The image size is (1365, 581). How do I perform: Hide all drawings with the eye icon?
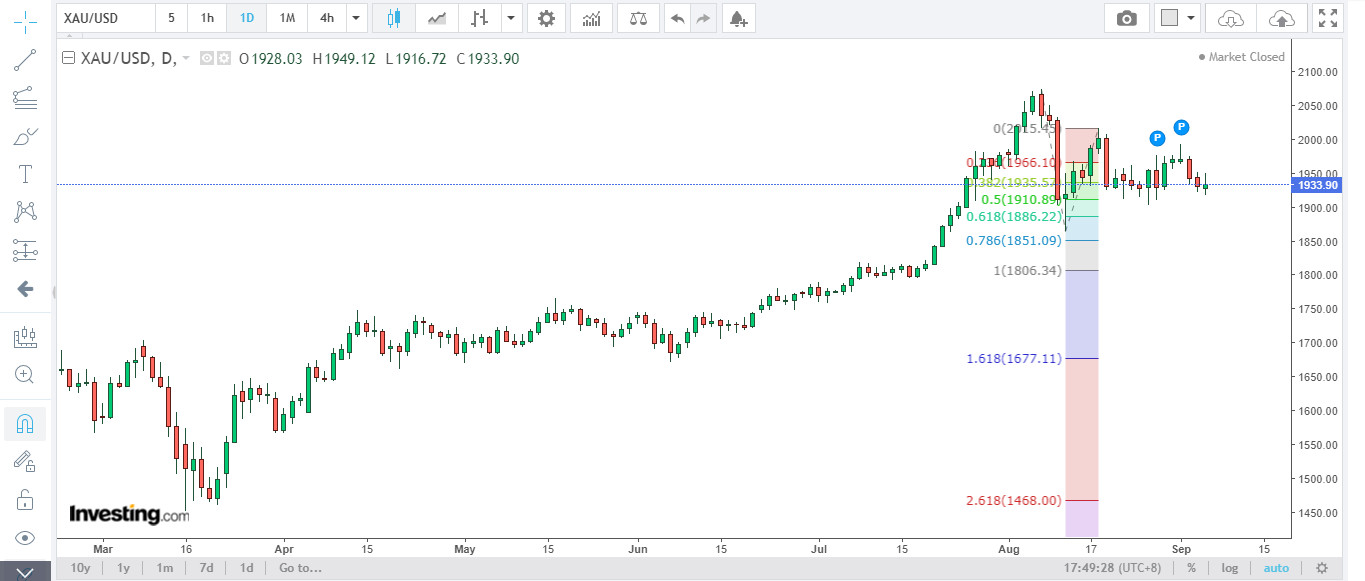tap(26, 538)
